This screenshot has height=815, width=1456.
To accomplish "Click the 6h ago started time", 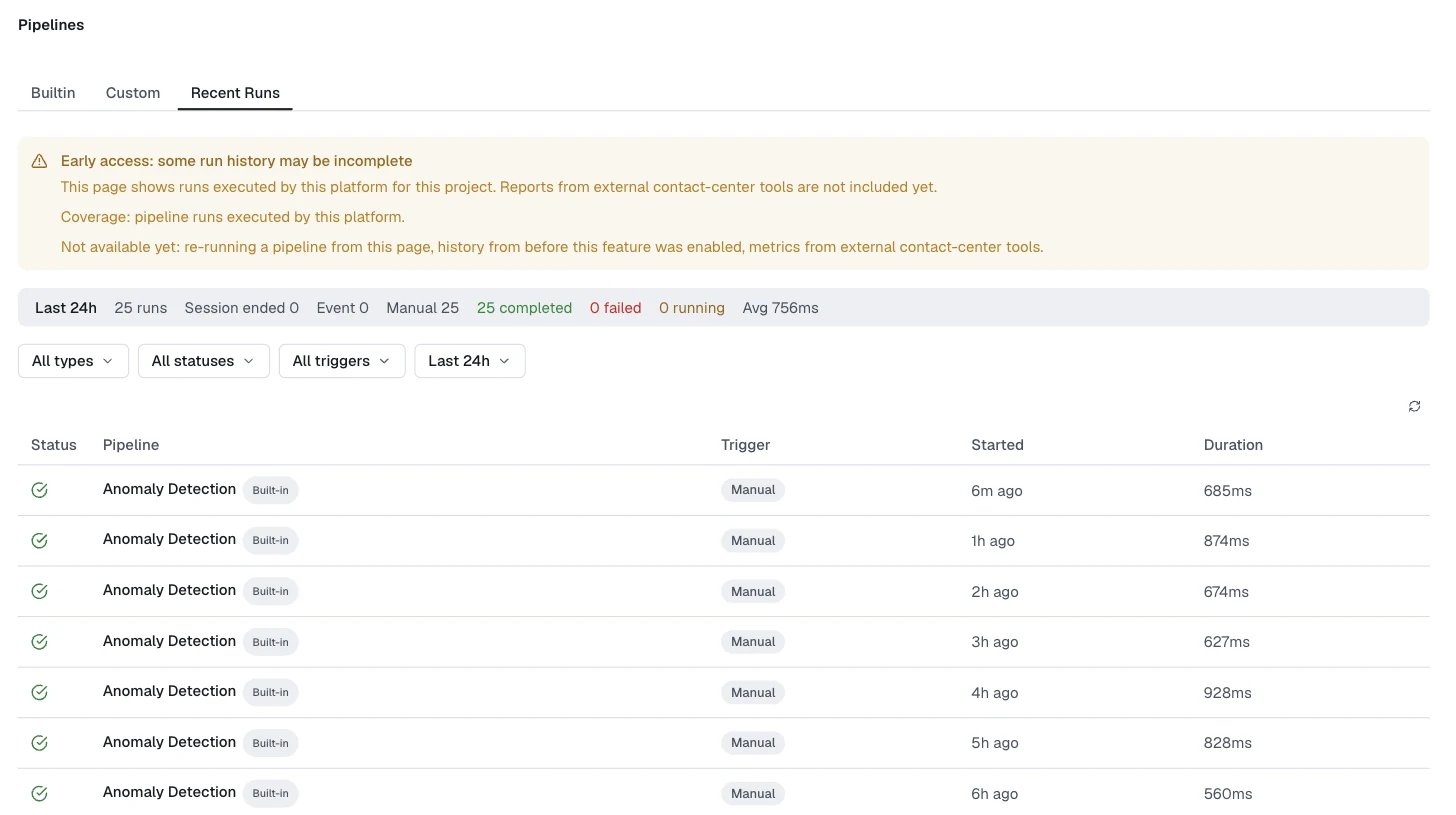I will click(995, 794).
